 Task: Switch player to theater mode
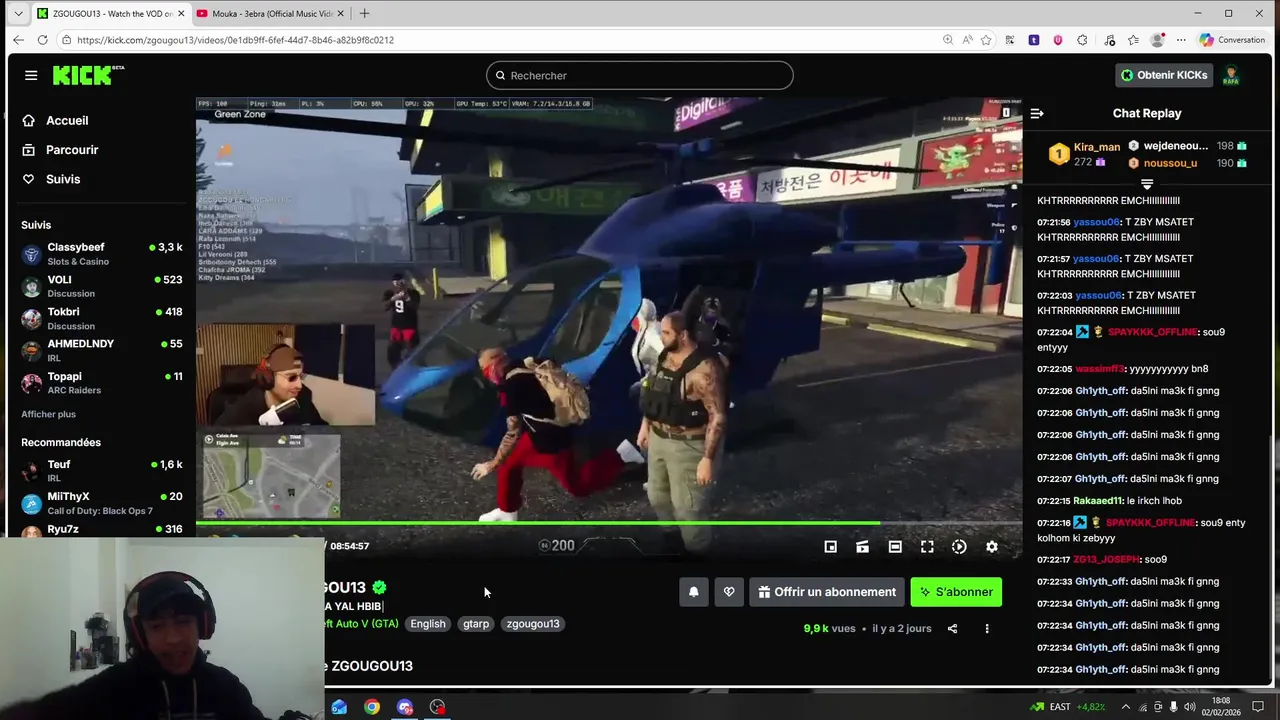point(895,546)
